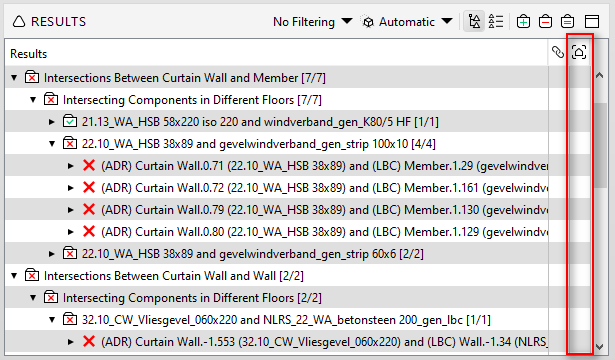Collapse Intersecting Components in Different Floors [7/7]
615x360 pixels.
(33, 100)
